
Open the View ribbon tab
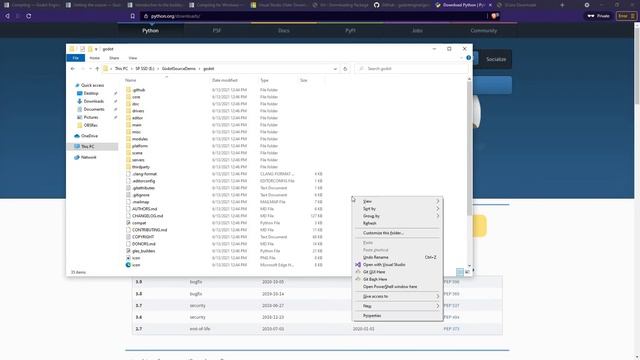(133, 58)
